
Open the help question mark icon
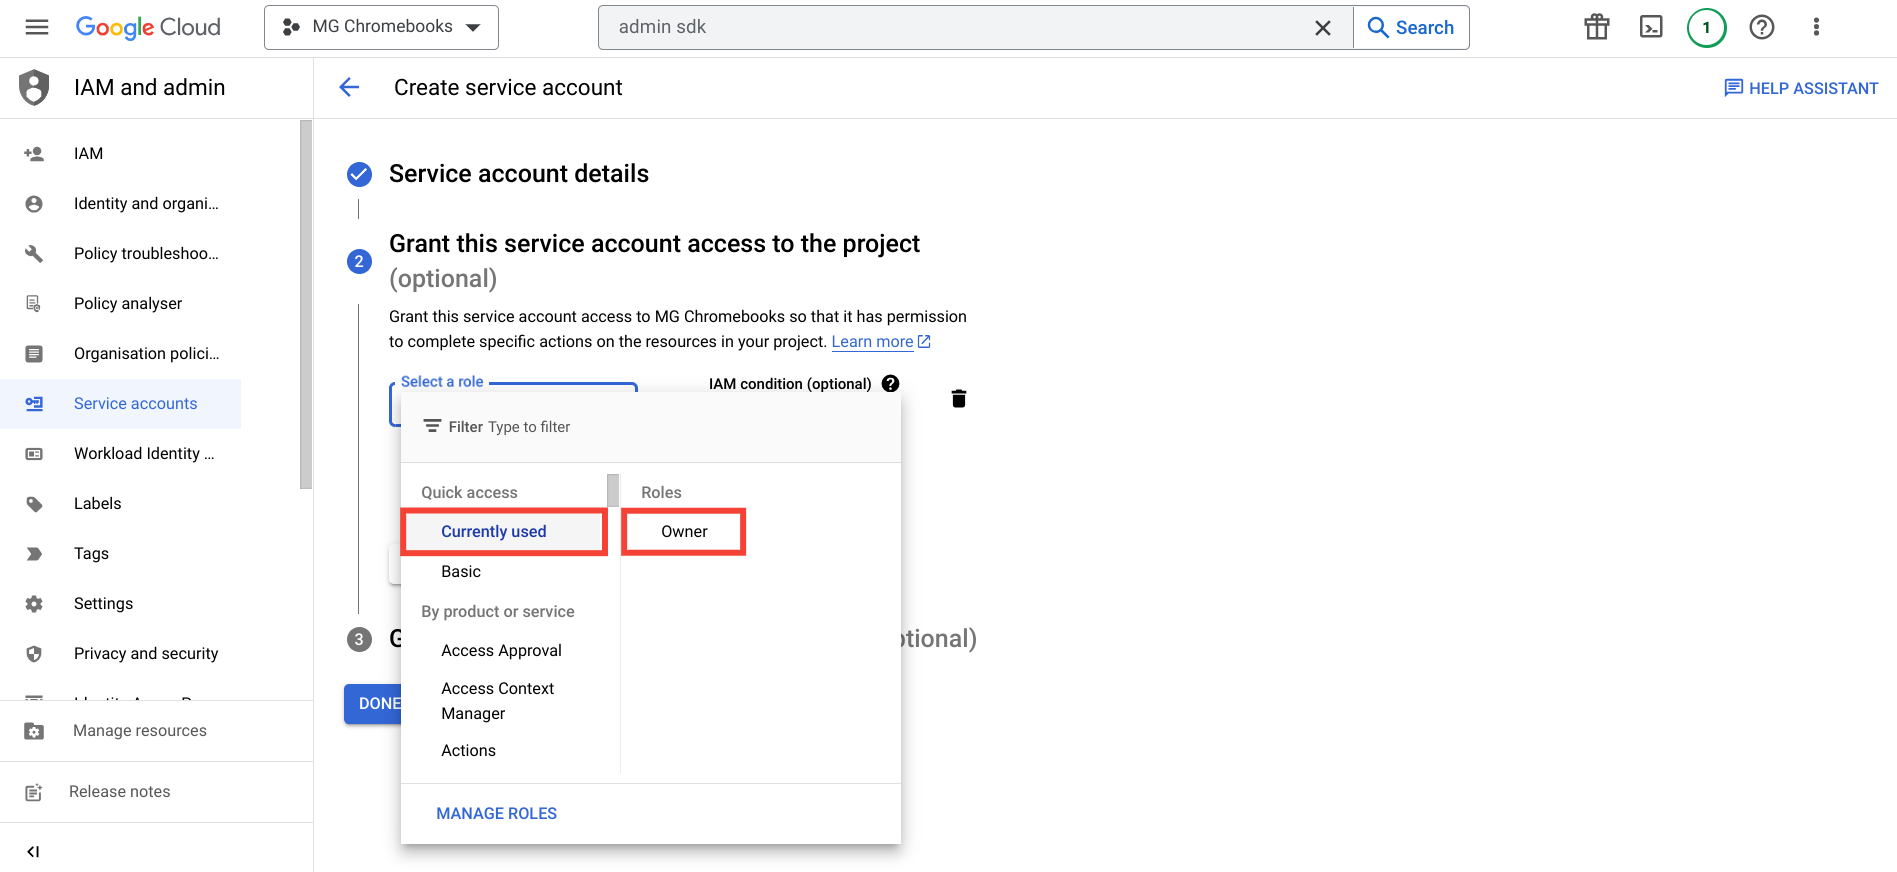pos(1762,27)
